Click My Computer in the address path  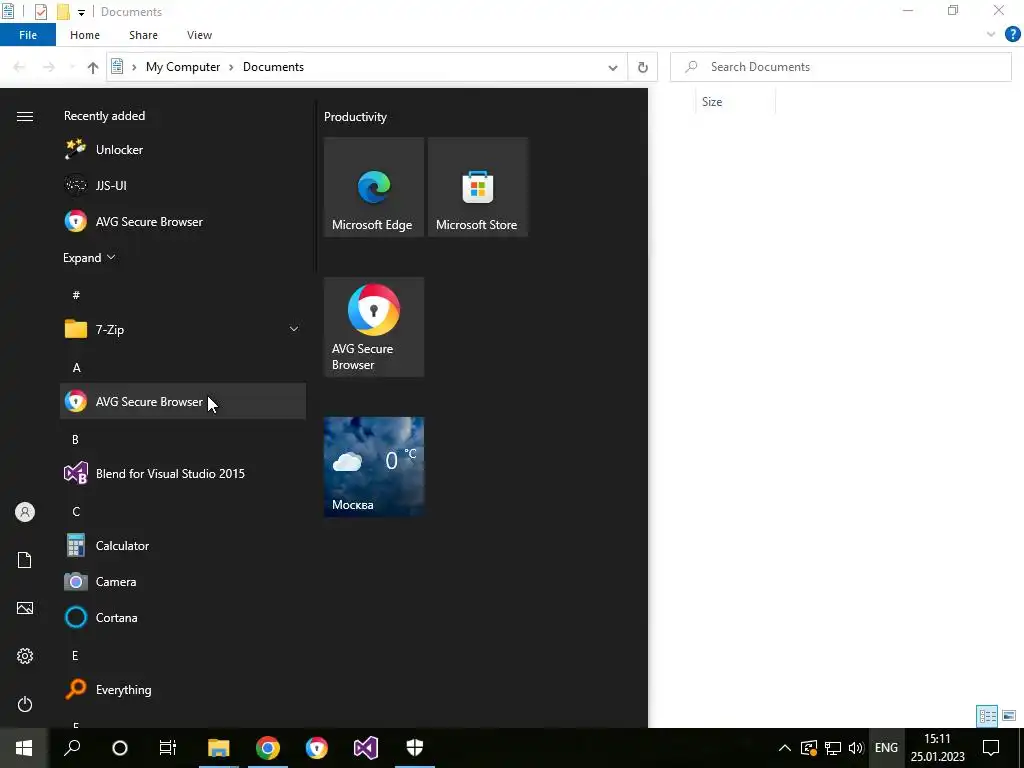[183, 67]
